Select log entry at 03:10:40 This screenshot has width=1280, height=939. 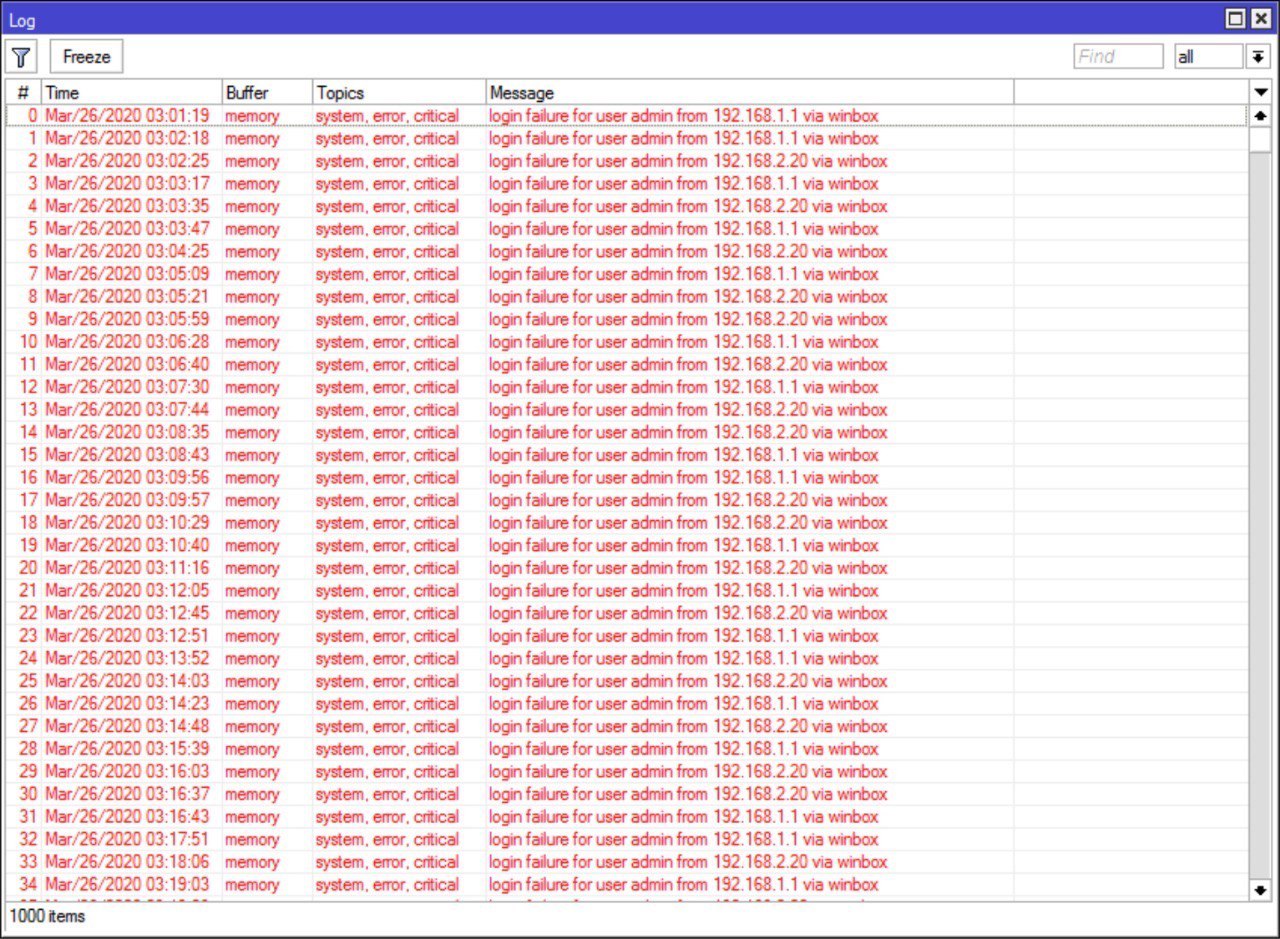coord(627,545)
